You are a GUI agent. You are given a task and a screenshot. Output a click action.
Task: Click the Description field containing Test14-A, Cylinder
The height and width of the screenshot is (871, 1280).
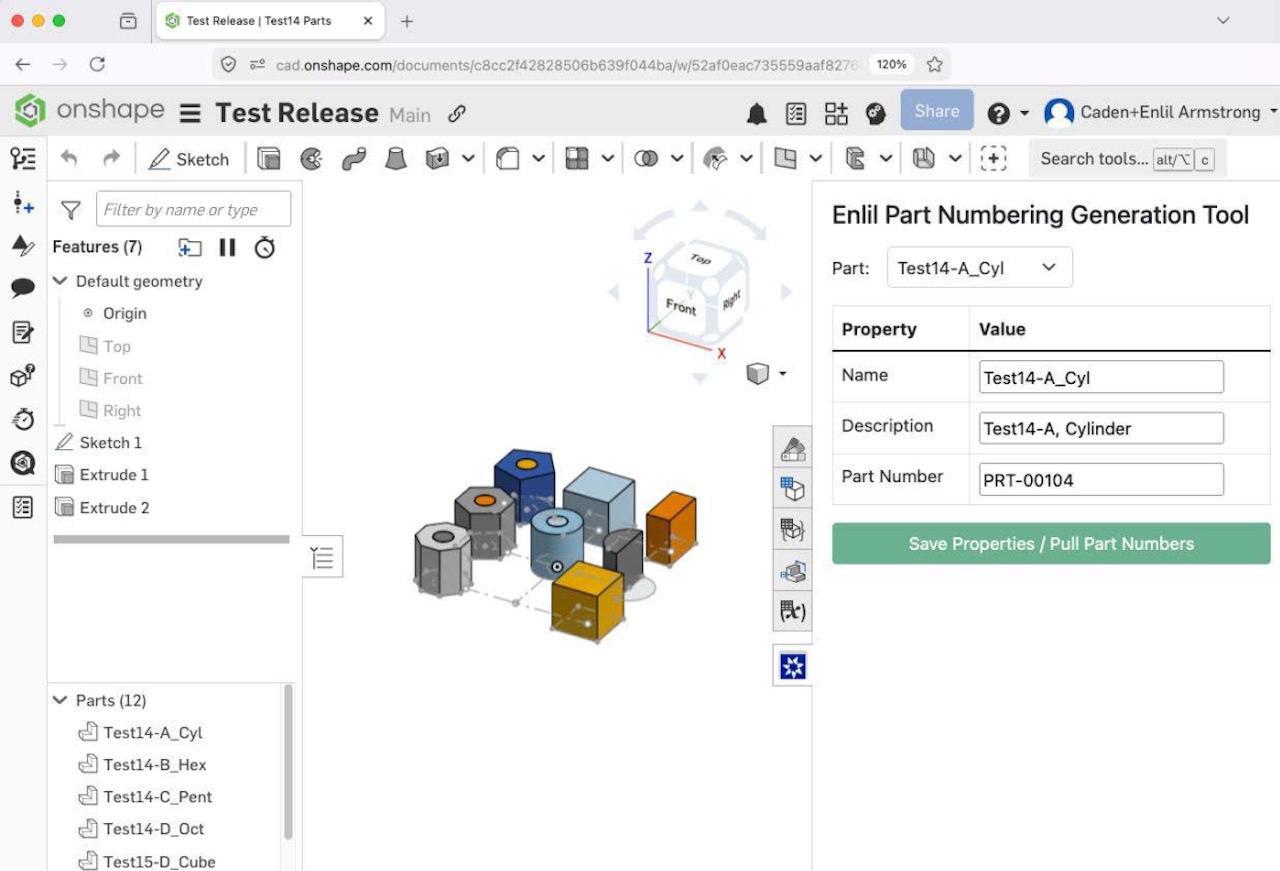1101,428
